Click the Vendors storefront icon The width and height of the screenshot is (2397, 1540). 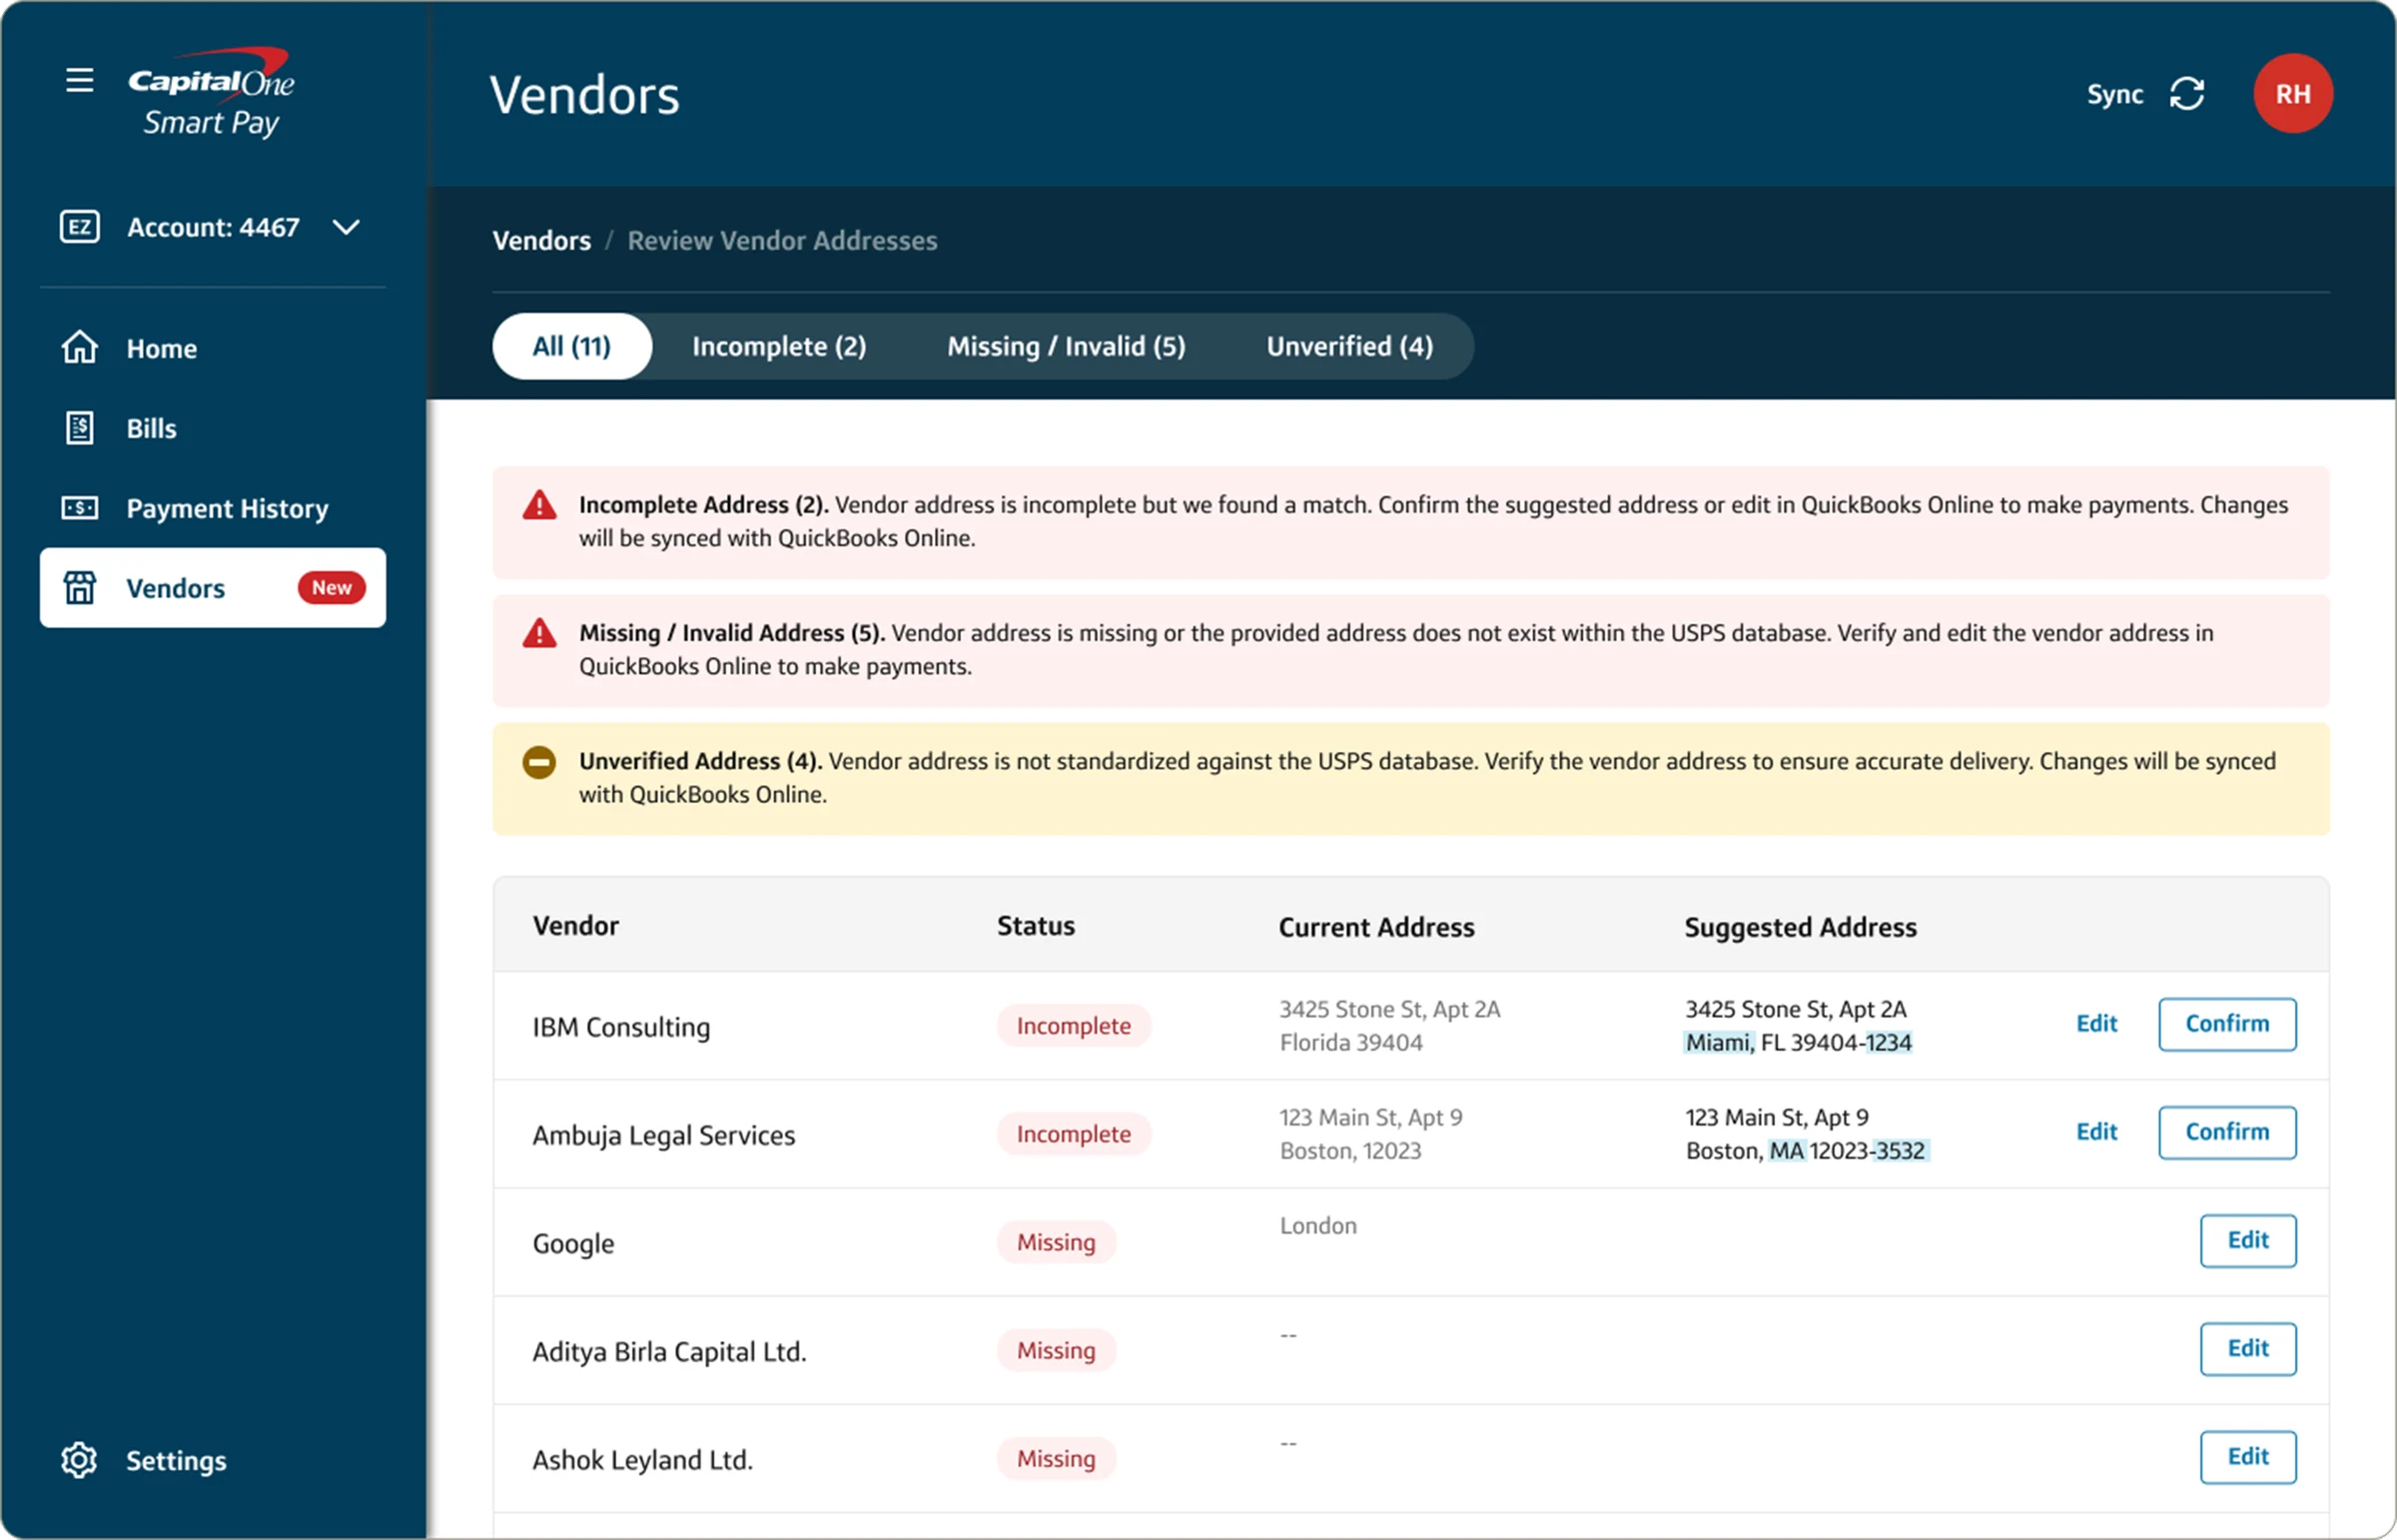click(80, 588)
